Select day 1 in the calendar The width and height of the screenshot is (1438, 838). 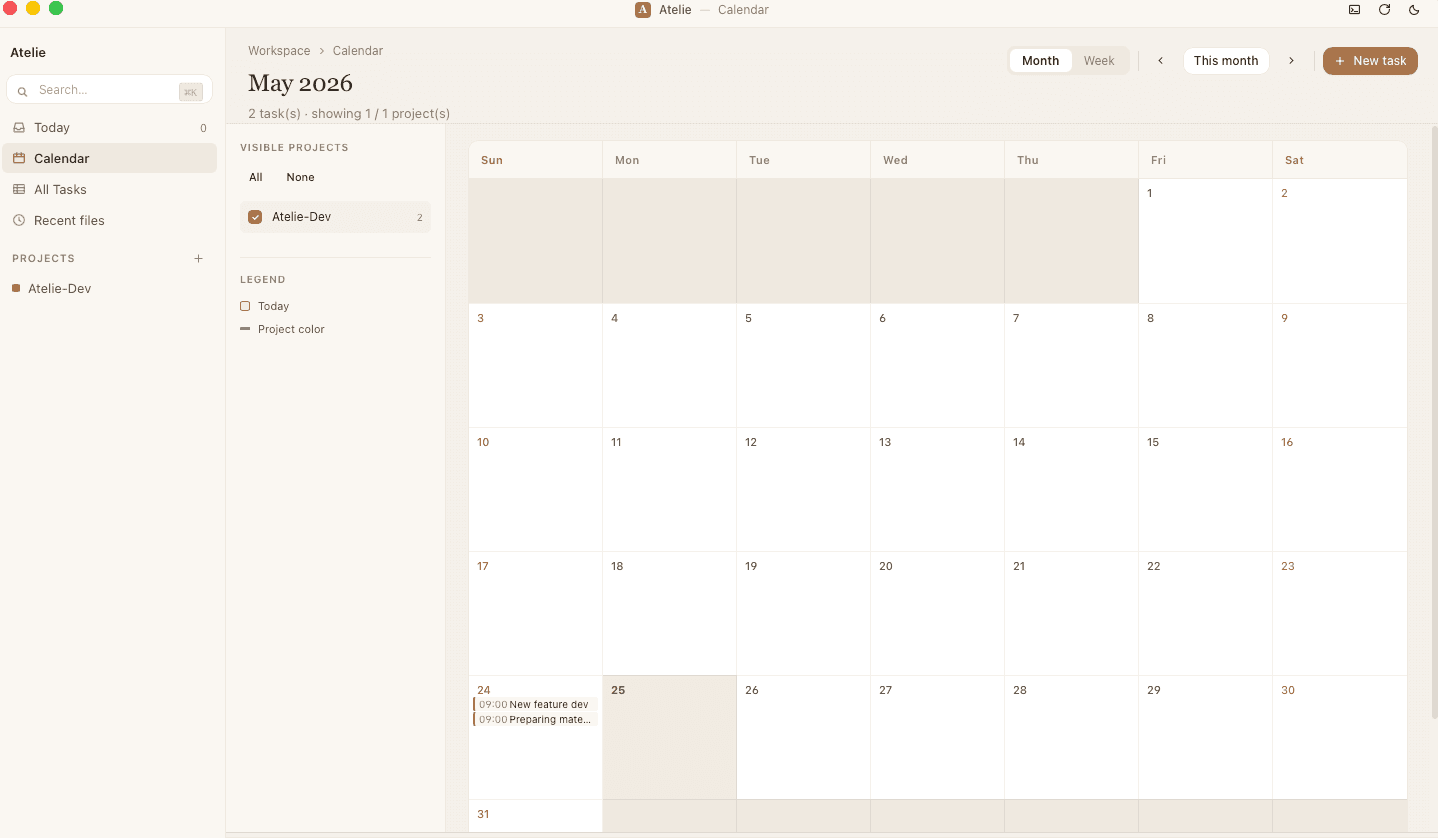coord(1205,241)
